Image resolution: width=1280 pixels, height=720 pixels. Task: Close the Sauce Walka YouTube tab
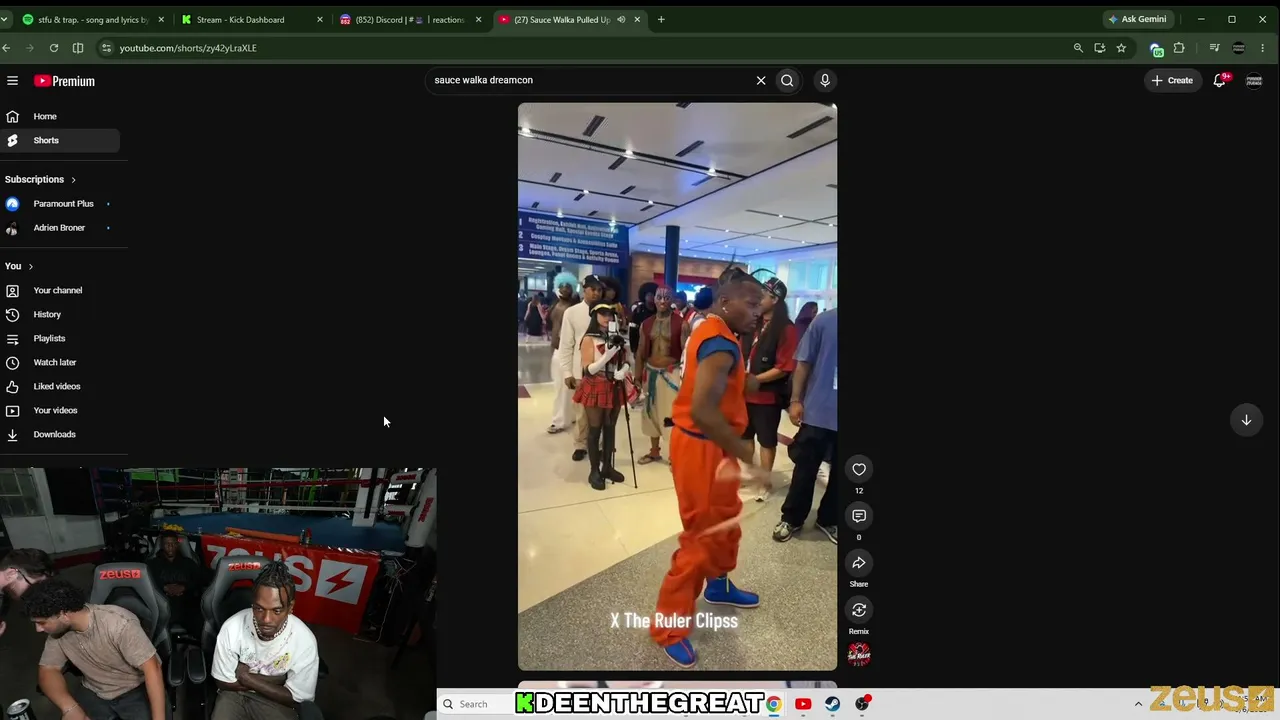pos(637,19)
